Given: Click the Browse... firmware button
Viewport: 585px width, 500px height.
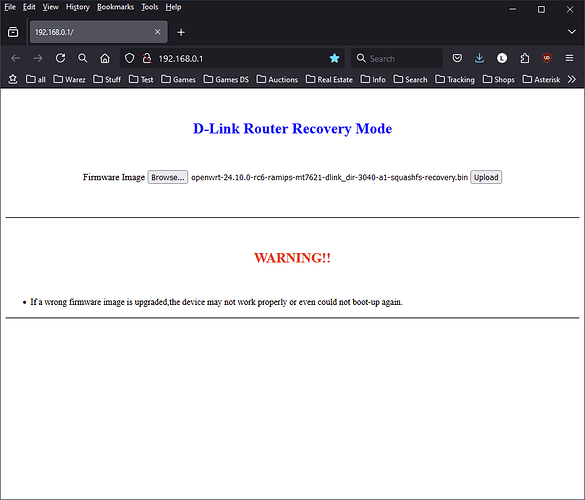Looking at the screenshot, I should point(168,177).
